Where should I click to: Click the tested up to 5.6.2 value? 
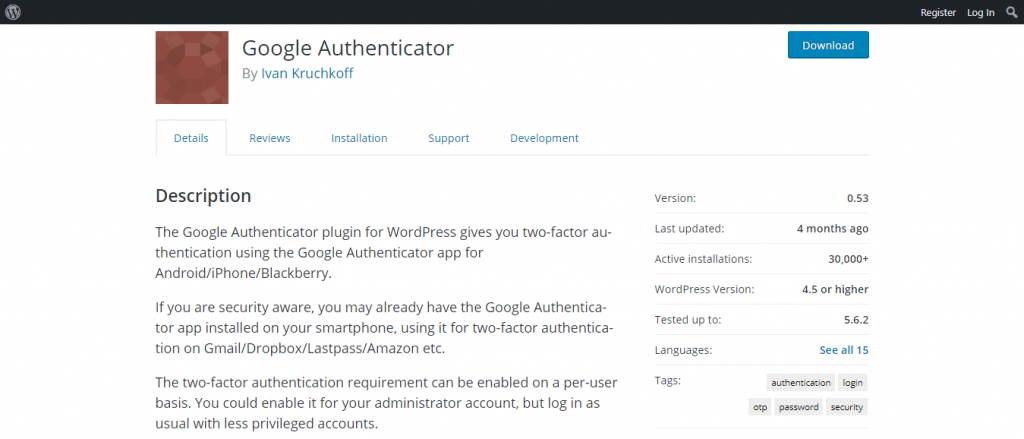(x=854, y=320)
